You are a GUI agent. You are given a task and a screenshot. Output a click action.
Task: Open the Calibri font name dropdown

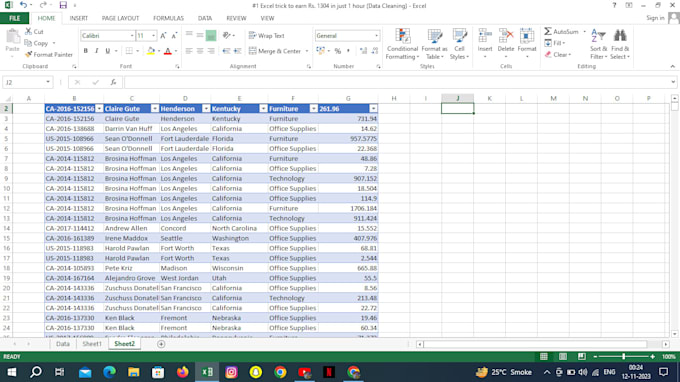(132, 36)
